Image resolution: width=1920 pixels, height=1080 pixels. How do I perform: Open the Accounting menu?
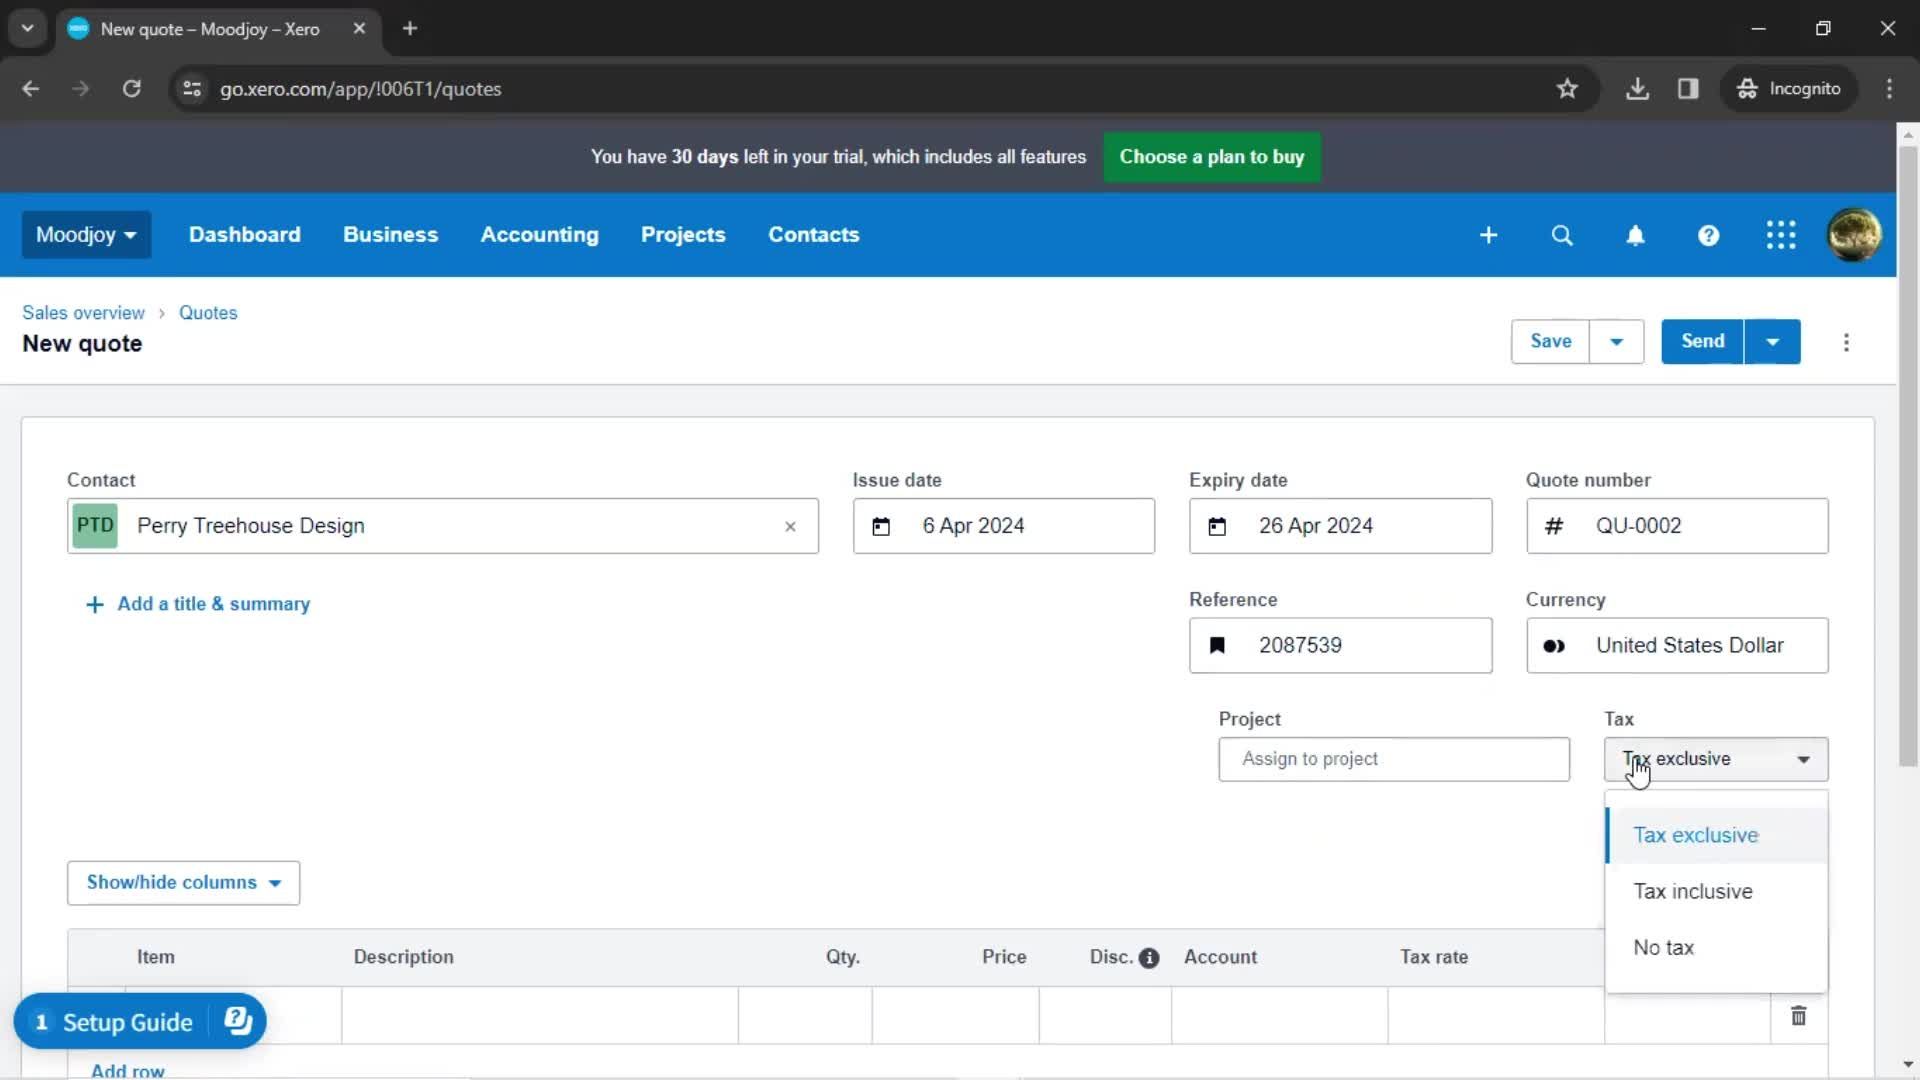click(x=540, y=235)
